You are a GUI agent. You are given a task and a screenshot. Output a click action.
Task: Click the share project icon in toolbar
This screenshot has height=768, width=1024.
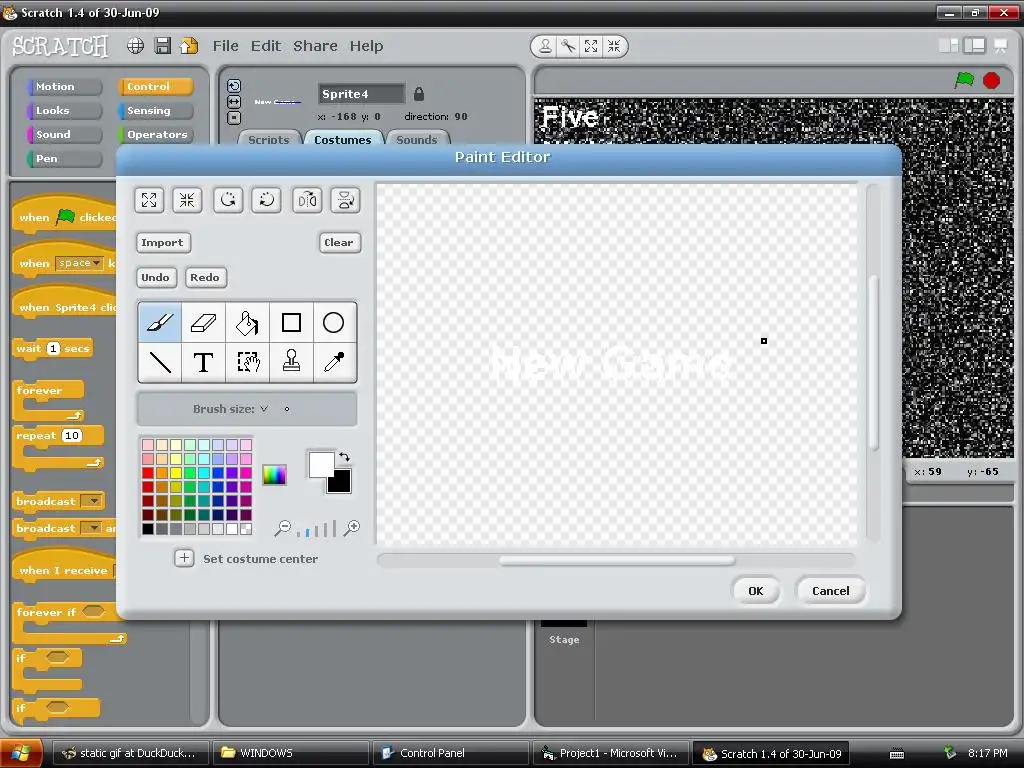point(189,46)
